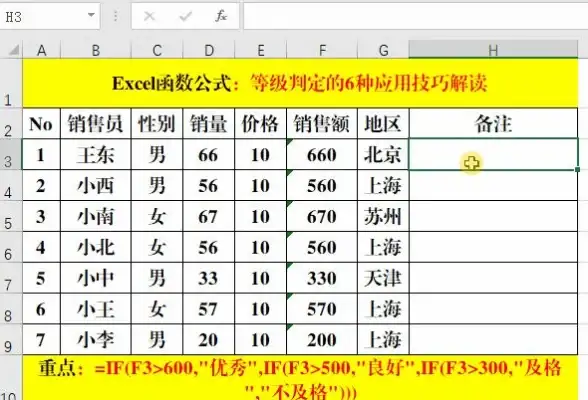Image resolution: width=588 pixels, height=400 pixels.
Task: Select column B header
Action: (x=96, y=50)
